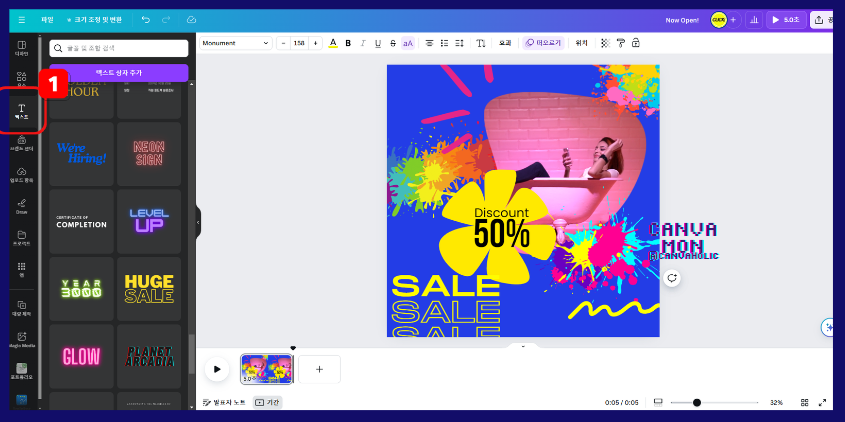Click the zoom slider handle
Viewport: 845px width, 422px height.
[x=697, y=403]
